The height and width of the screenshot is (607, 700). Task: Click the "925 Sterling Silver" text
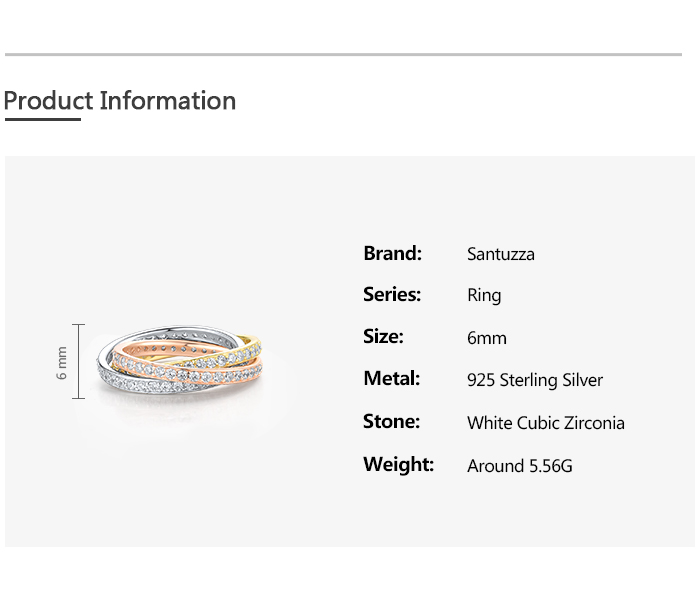(535, 380)
